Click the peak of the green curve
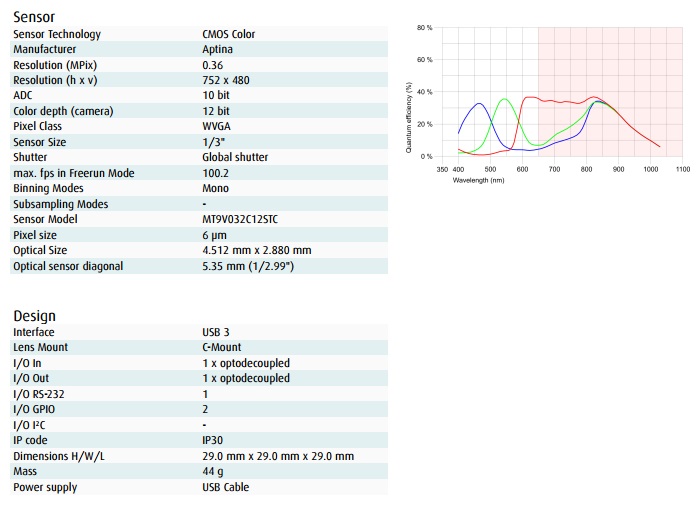This screenshot has height=514, width=699. pyautogui.click(x=505, y=99)
